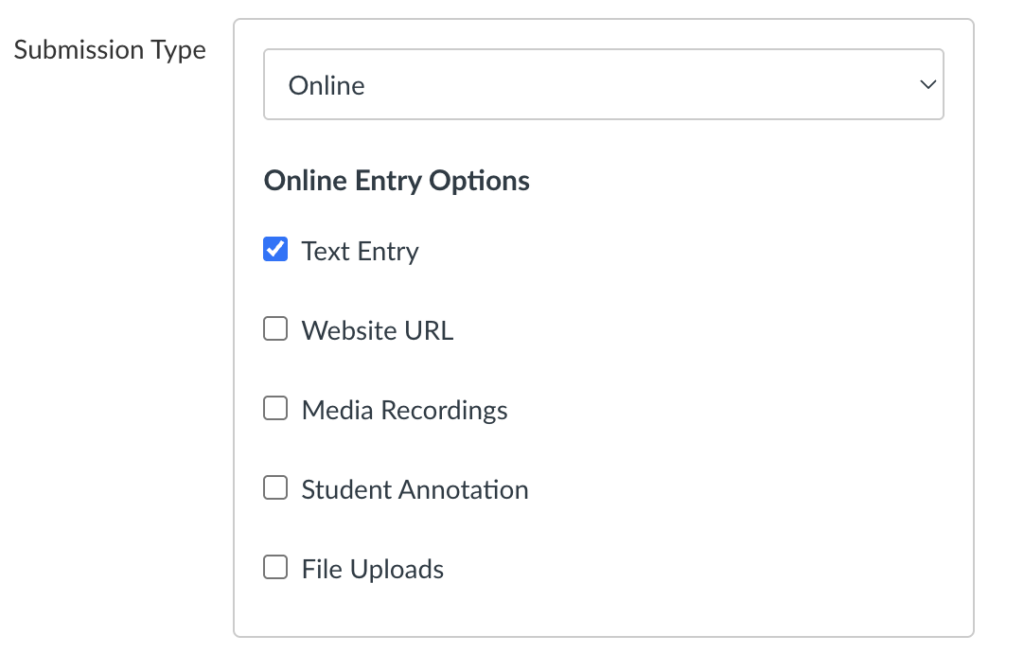Click the 'Student Annotation' label text
Viewport: 1024px width, 671px height.
(x=415, y=490)
